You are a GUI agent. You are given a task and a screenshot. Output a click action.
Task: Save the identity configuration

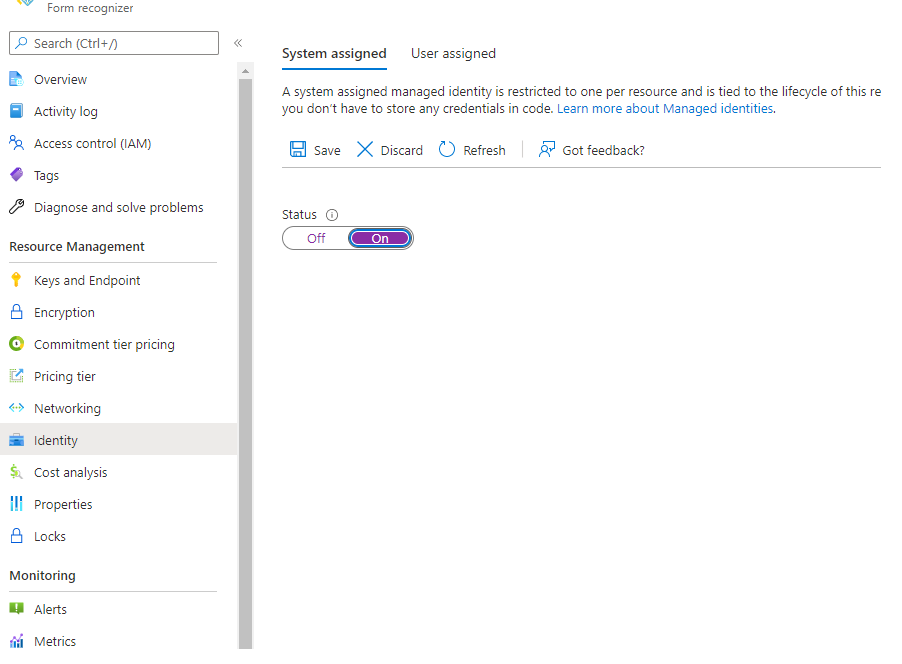pos(315,150)
